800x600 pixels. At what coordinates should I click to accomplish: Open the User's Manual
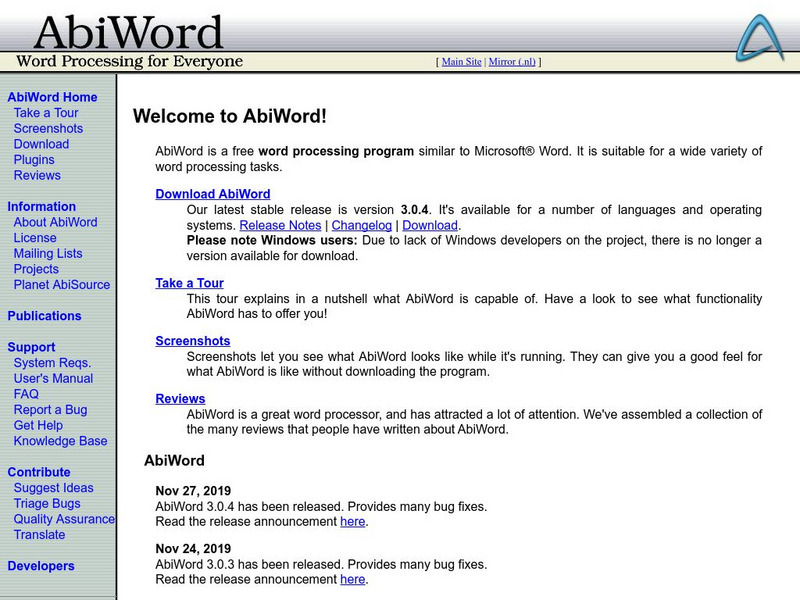coord(53,379)
